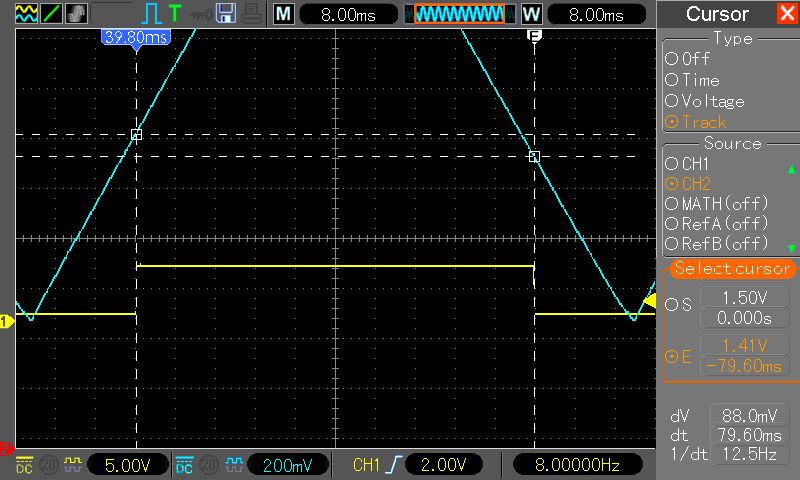
Task: Click the yellow trigger level arrow
Action: tap(649, 301)
